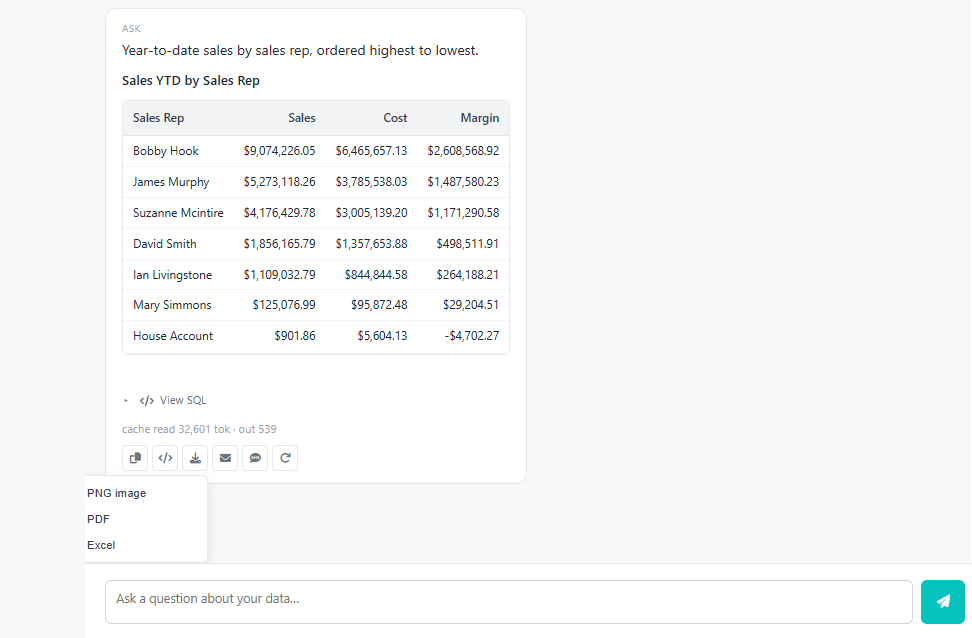Click David Smith's margin $498,511.91
972x638 pixels.
coord(467,244)
